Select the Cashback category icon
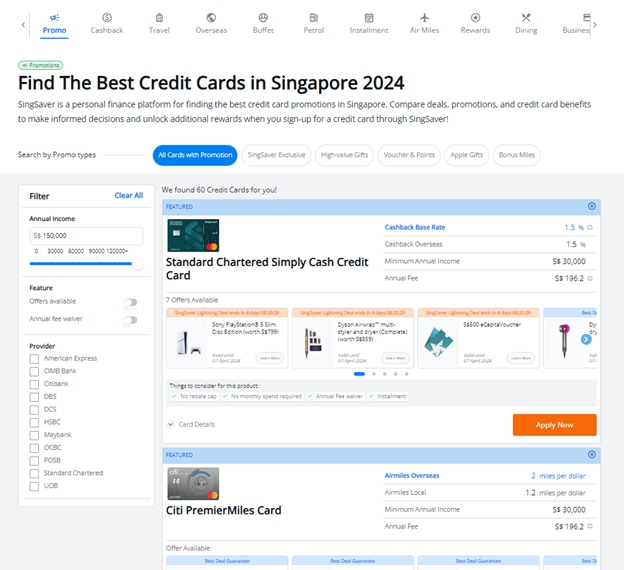The height and width of the screenshot is (570, 624). click(x=107, y=18)
